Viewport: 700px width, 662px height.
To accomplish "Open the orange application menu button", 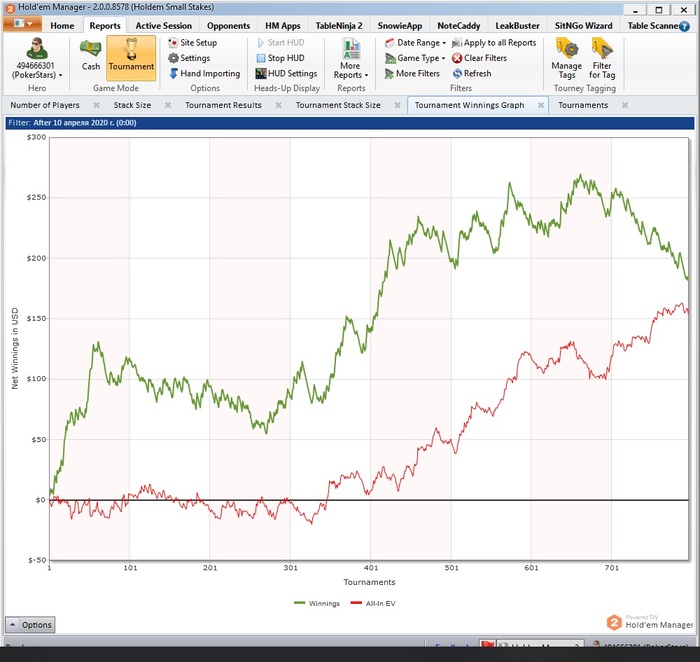I will (22, 23).
